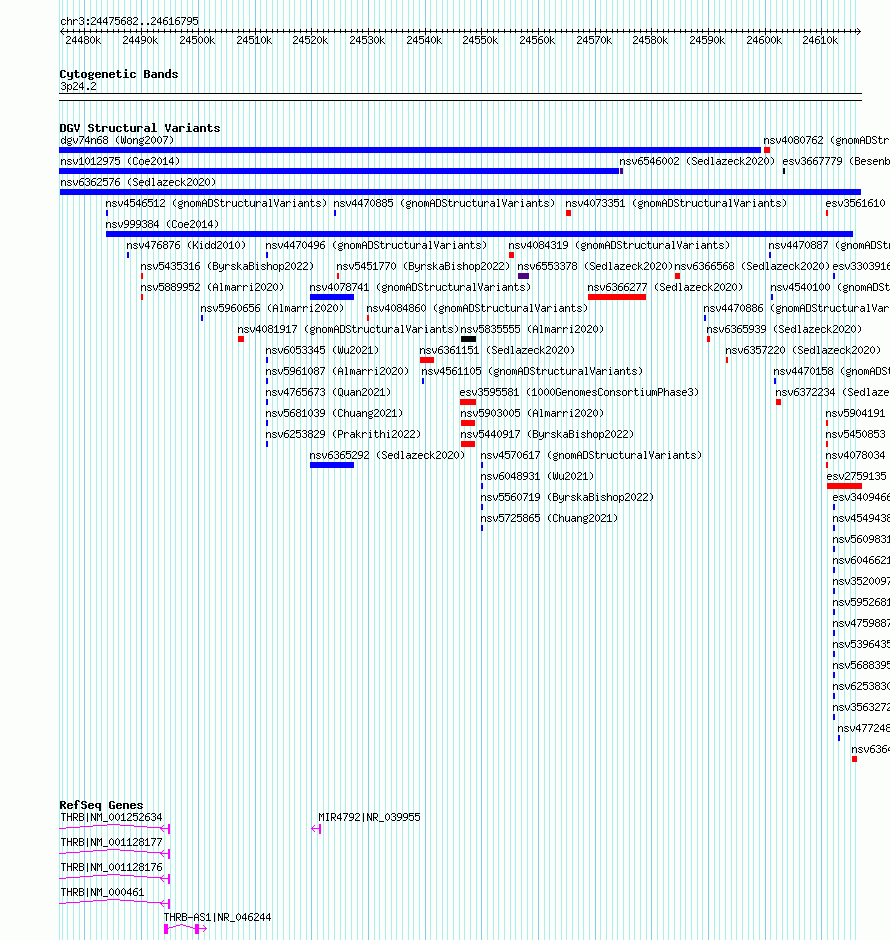Click nsv5725865 (Chuang2021) label
The width and height of the screenshot is (890, 940).
click(x=549, y=518)
